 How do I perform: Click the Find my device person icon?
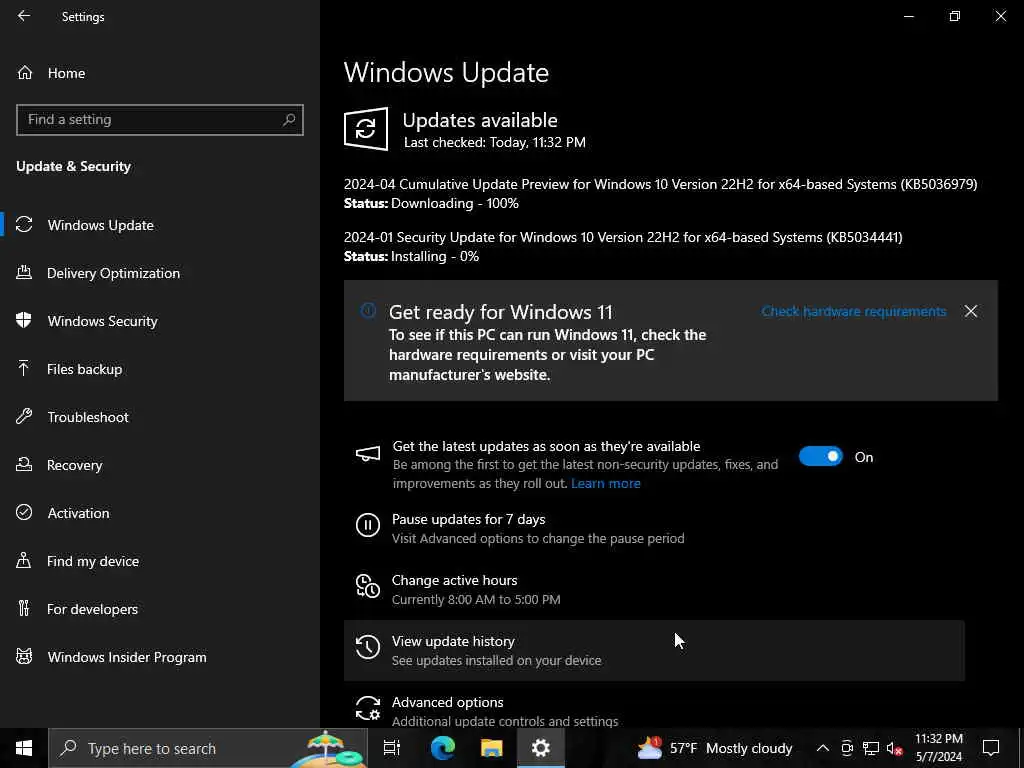(24, 561)
